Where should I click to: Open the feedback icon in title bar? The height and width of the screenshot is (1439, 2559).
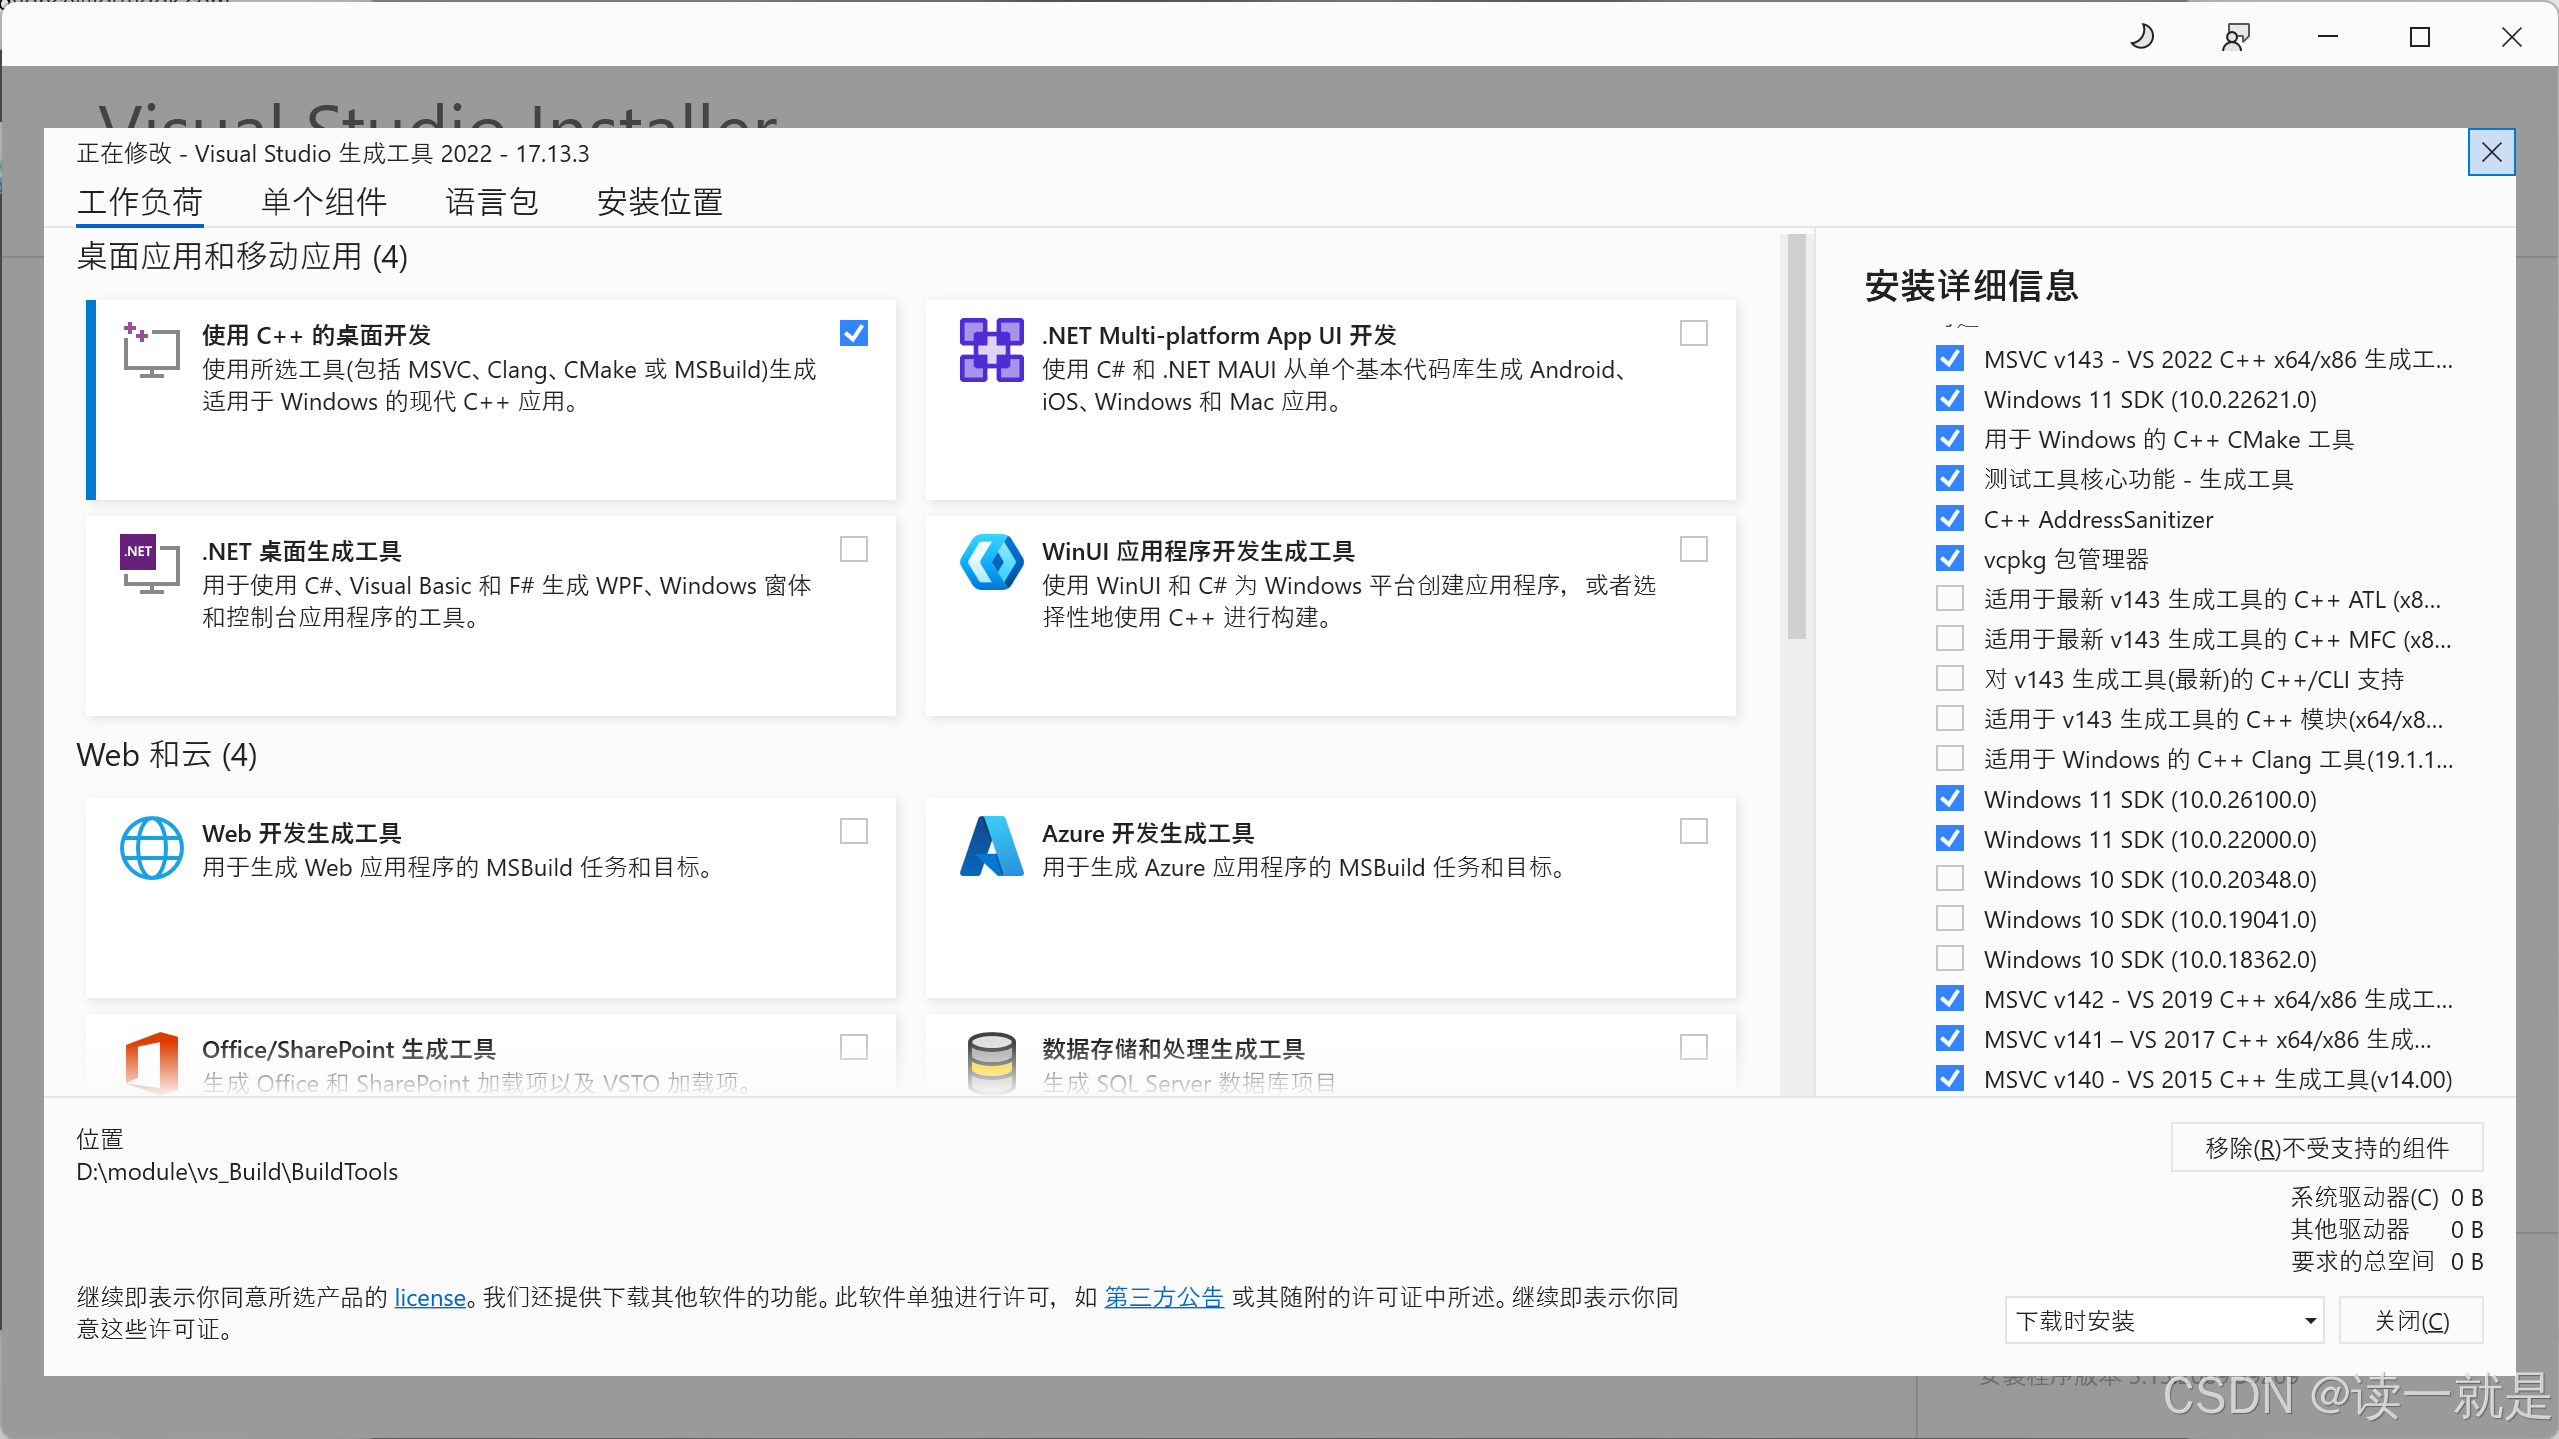pos(2235,37)
